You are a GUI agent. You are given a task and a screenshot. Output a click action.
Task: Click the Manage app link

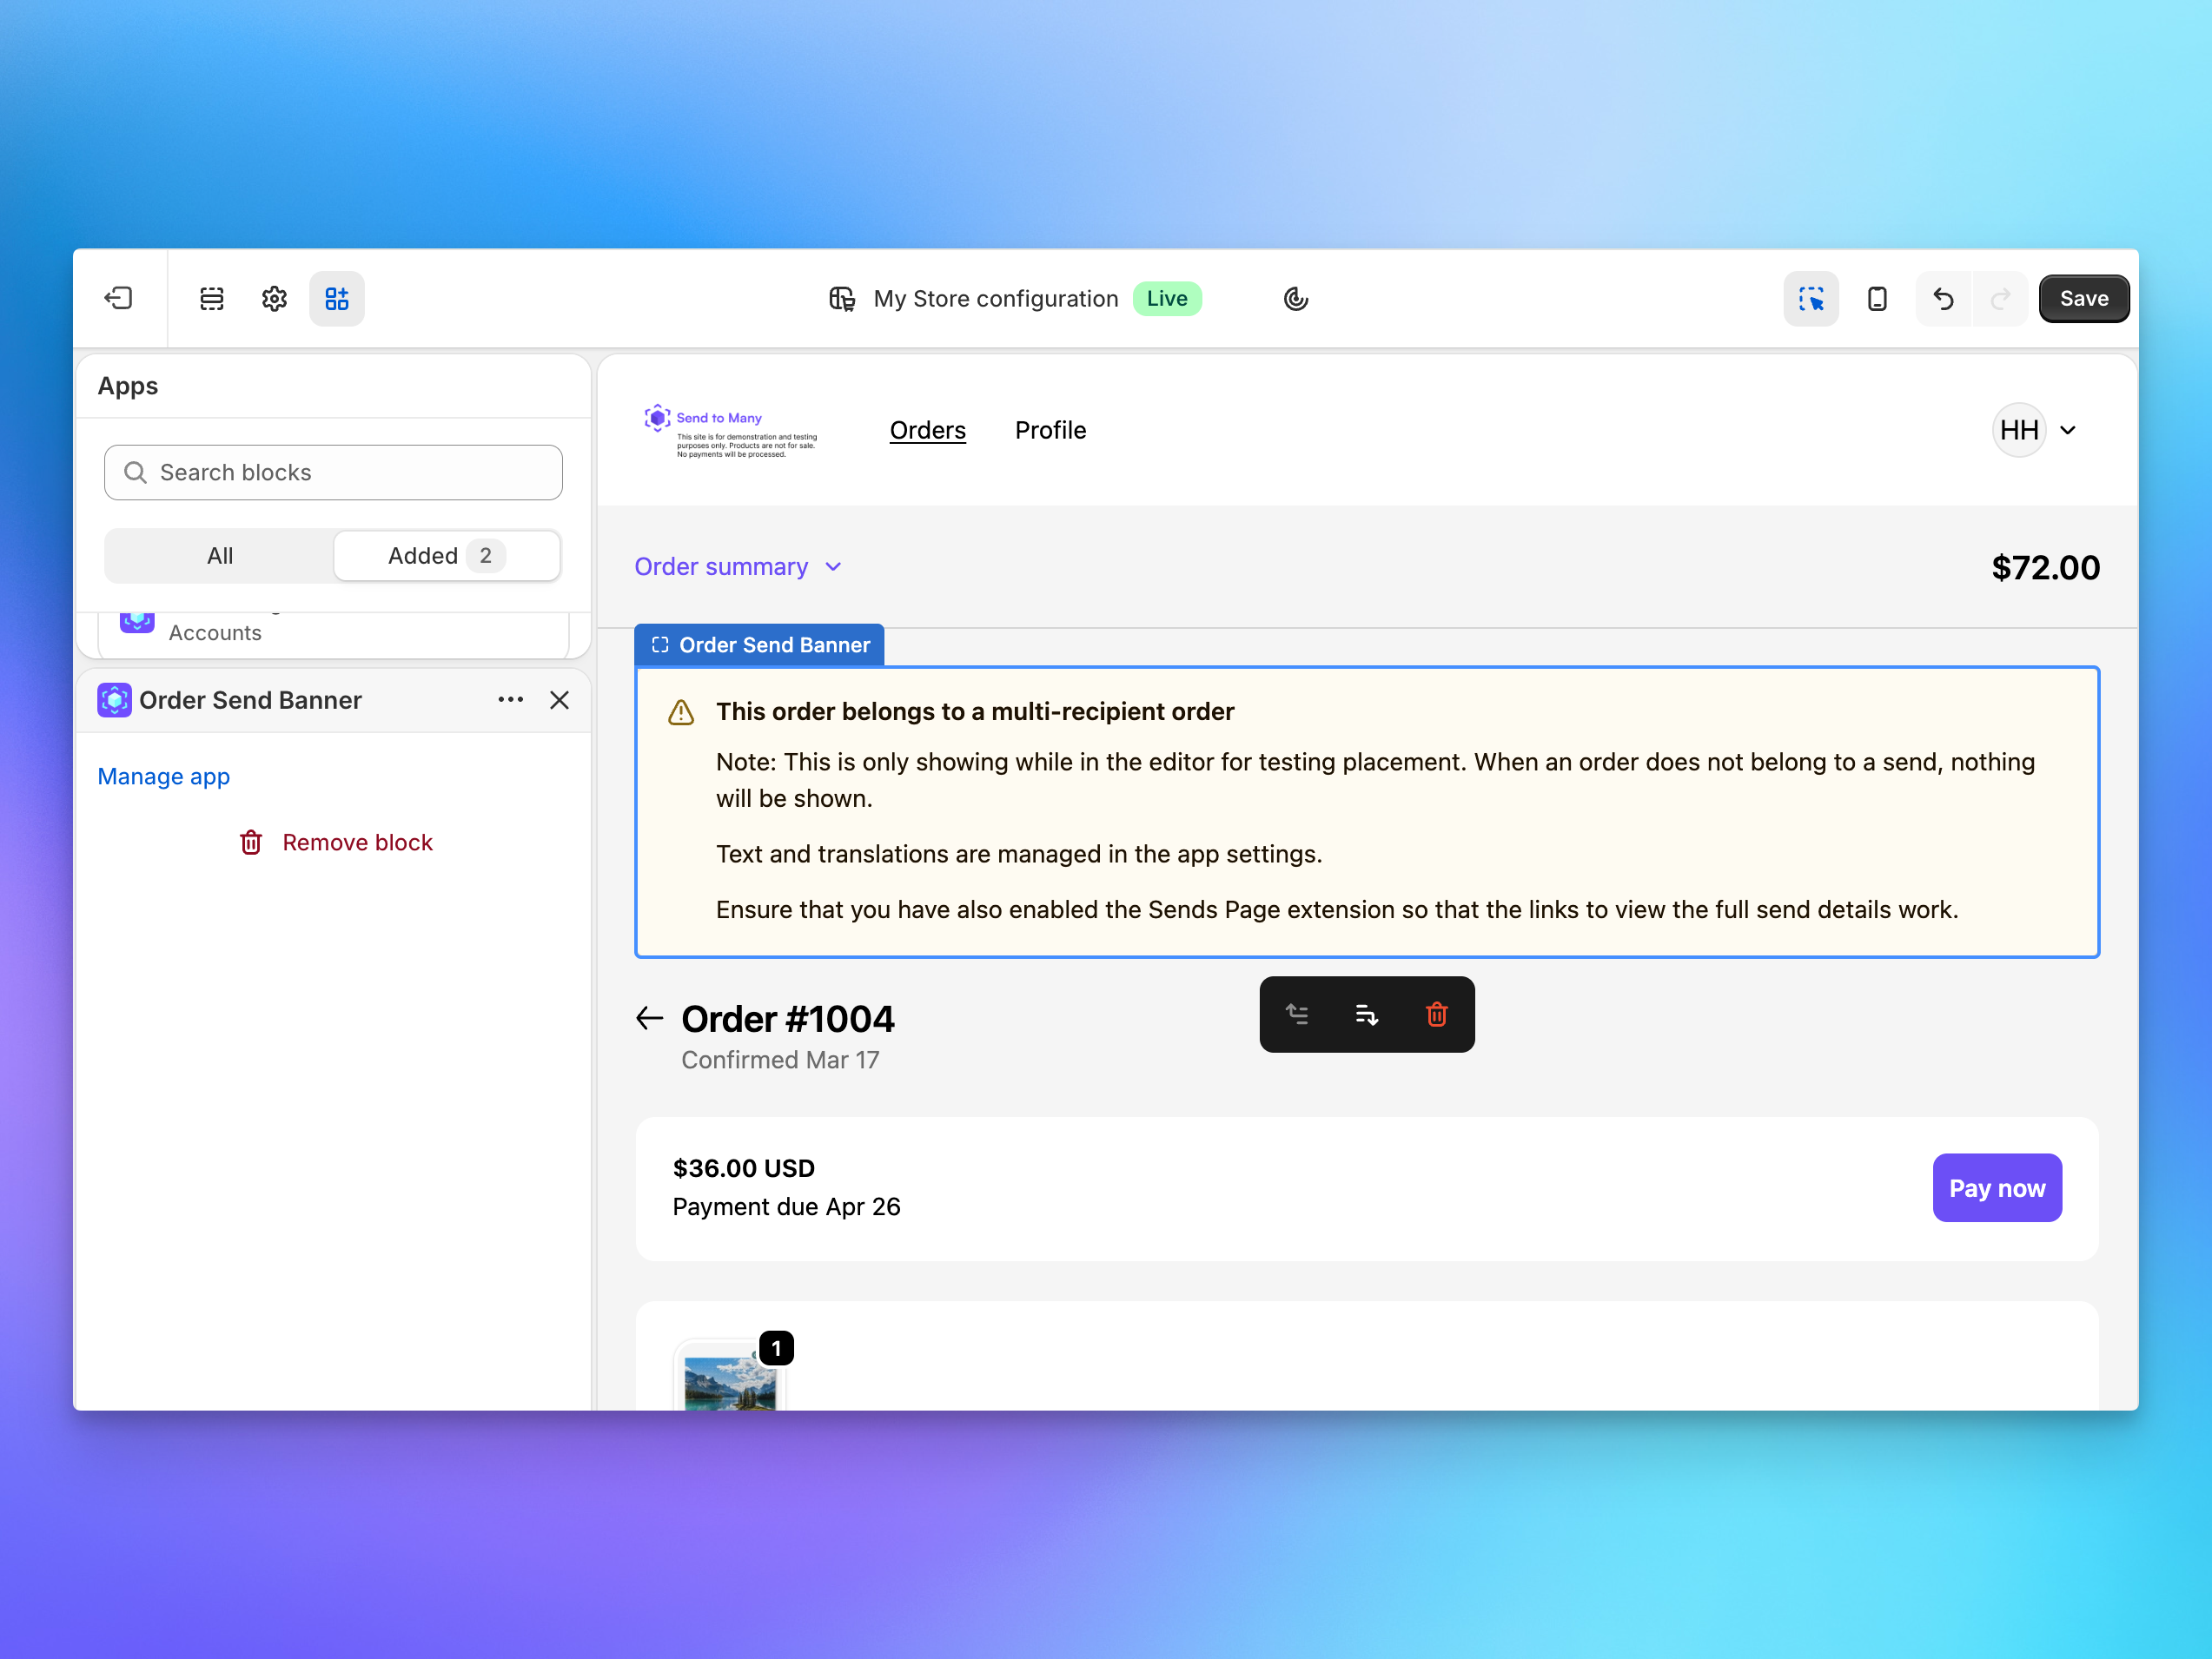point(164,776)
